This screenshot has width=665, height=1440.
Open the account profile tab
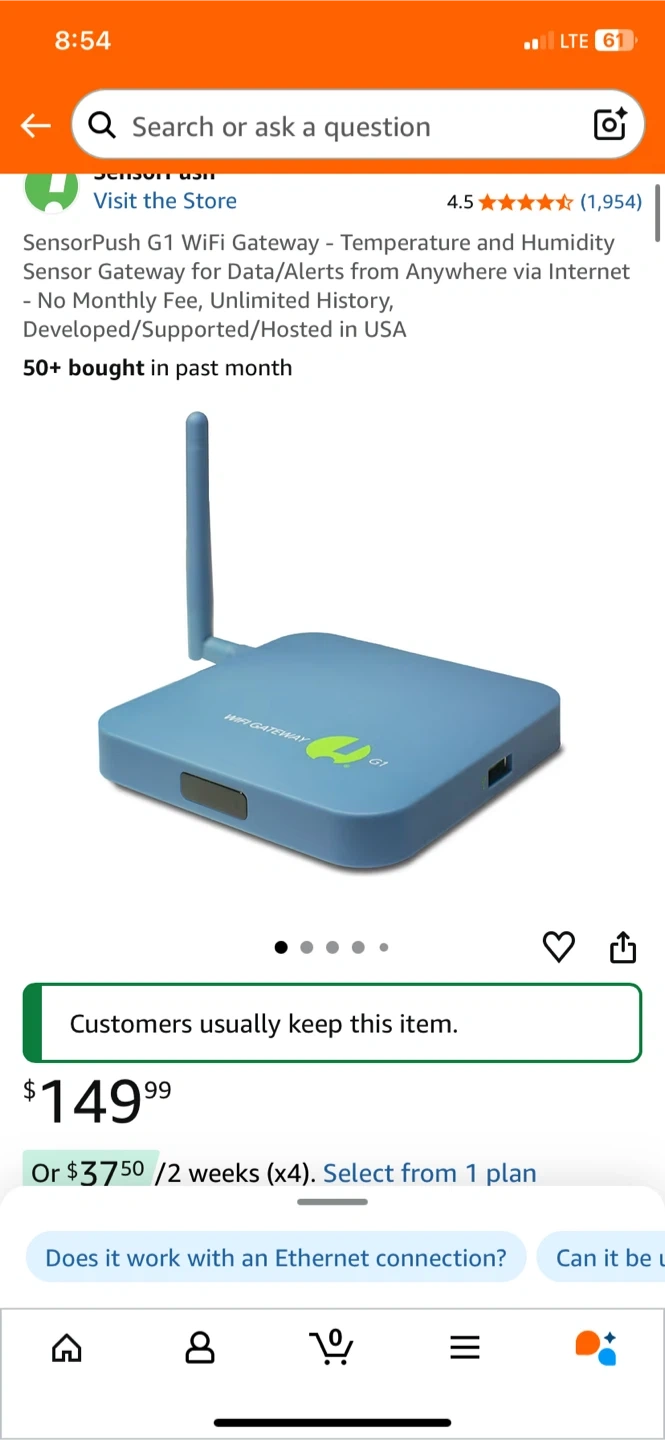coord(200,1348)
